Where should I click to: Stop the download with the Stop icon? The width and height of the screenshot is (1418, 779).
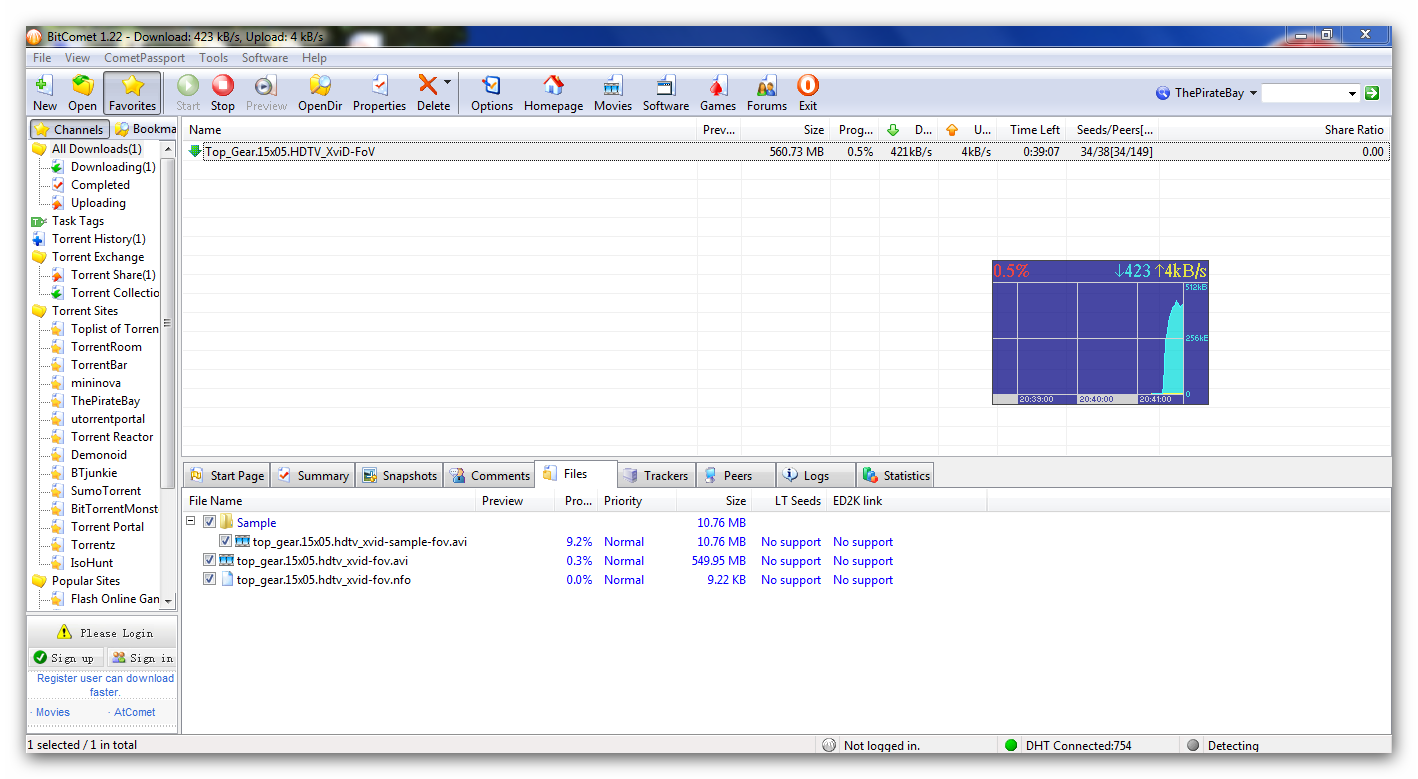click(223, 92)
